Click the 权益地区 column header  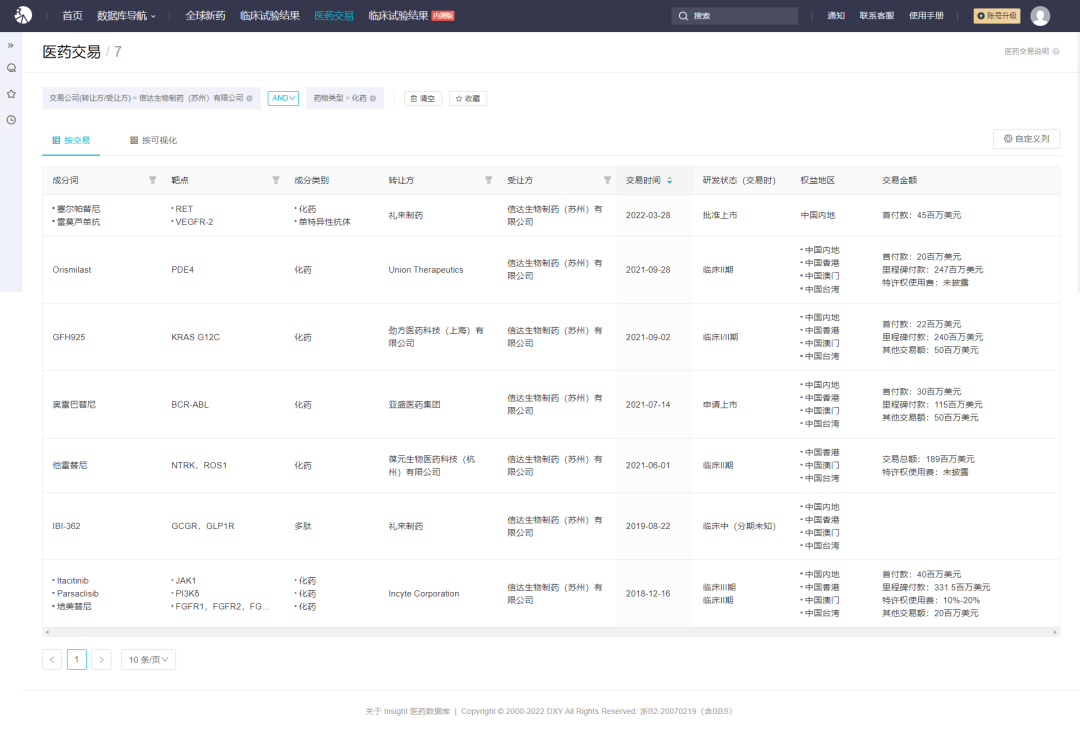[818, 180]
